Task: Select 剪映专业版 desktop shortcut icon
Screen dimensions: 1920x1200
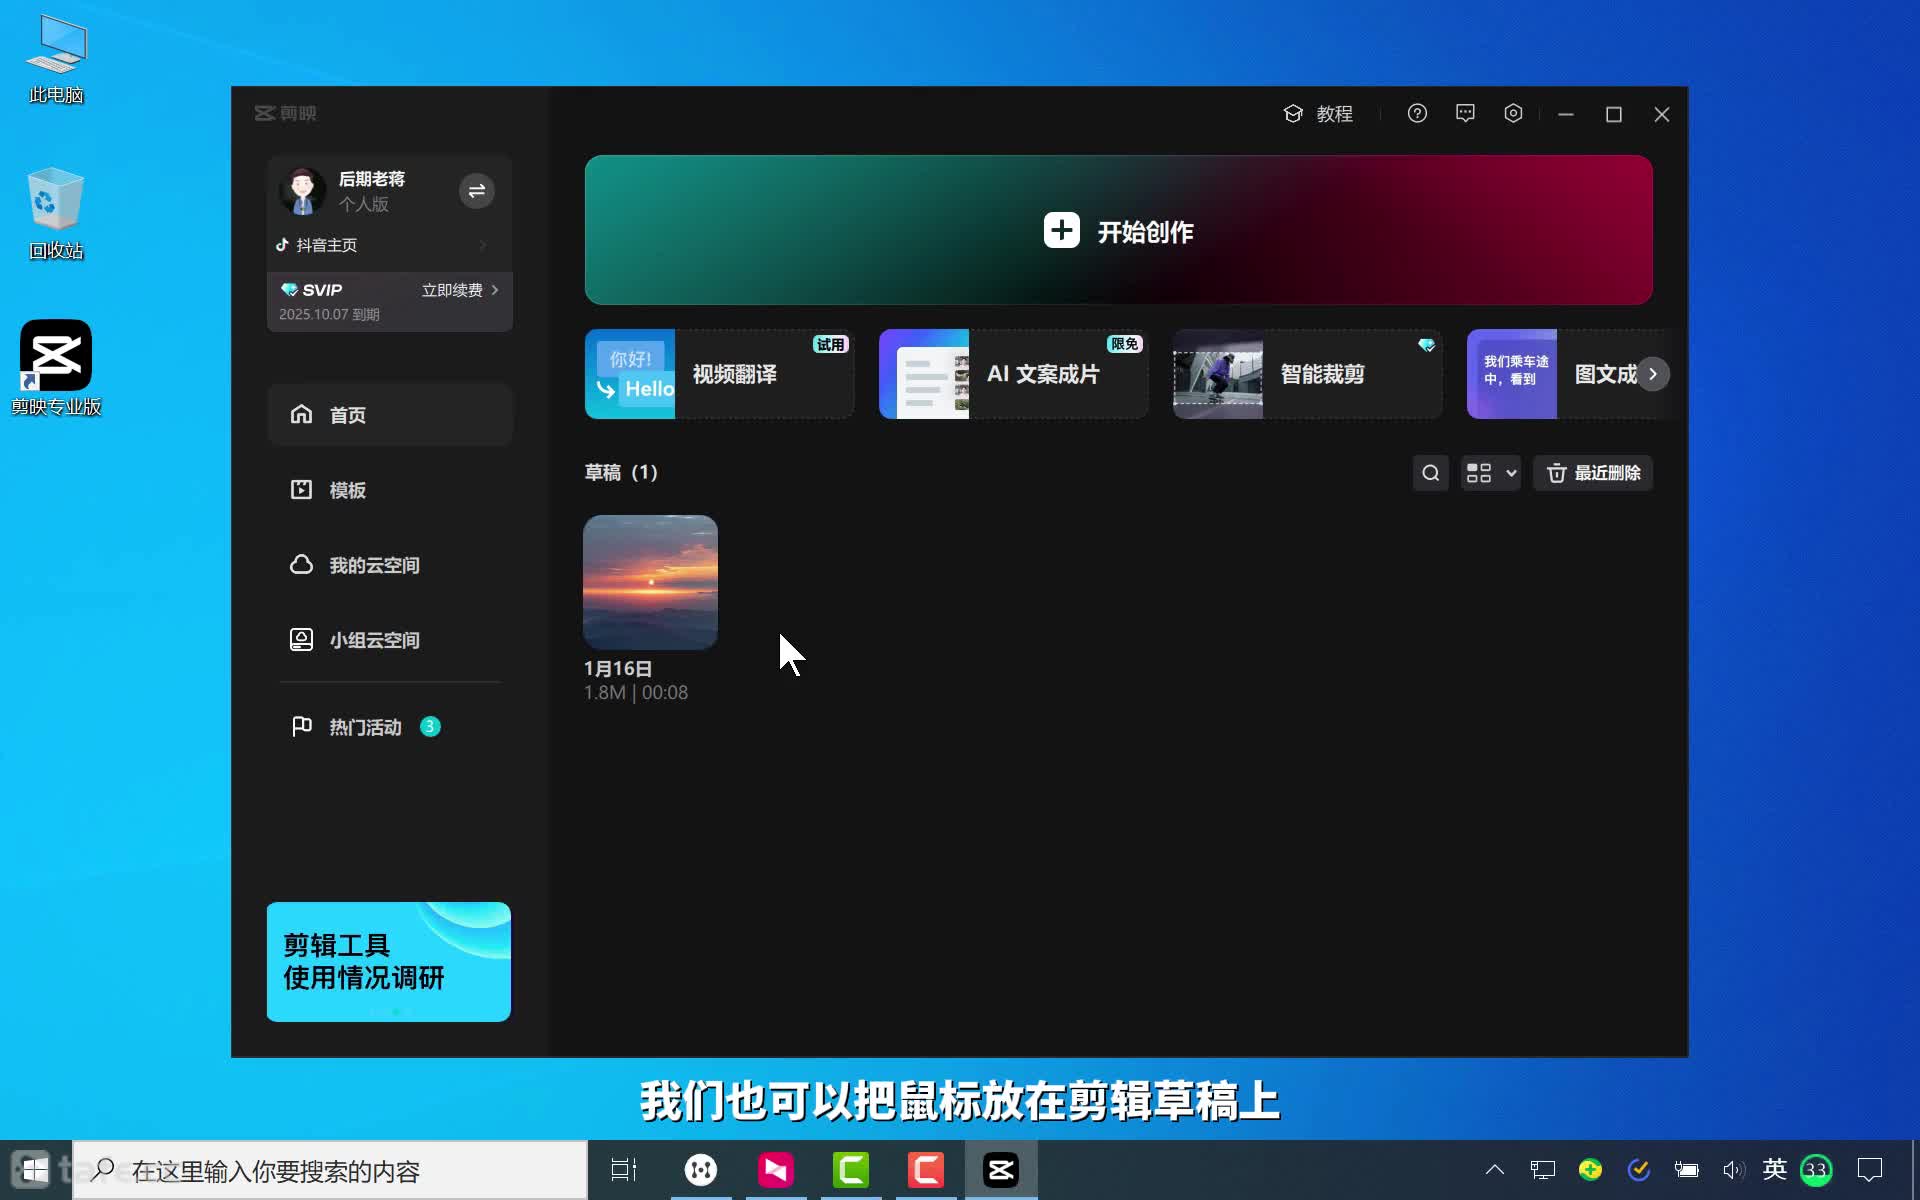Action: tap(56, 368)
